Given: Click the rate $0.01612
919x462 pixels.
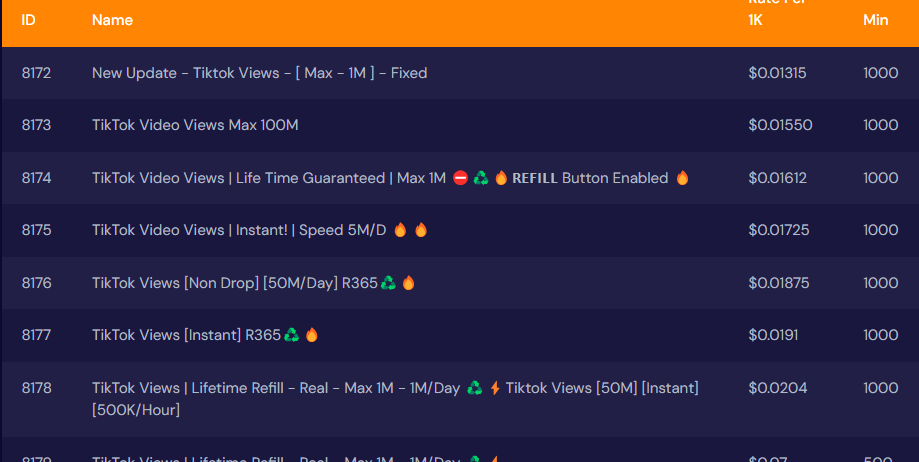Looking at the screenshot, I should pyautogui.click(x=777, y=178).
